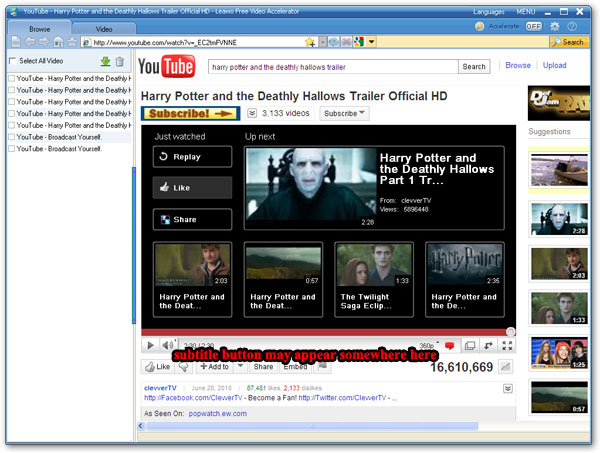The width and height of the screenshot is (600, 453).
Task: Switch to the Video tab
Action: 104,29
